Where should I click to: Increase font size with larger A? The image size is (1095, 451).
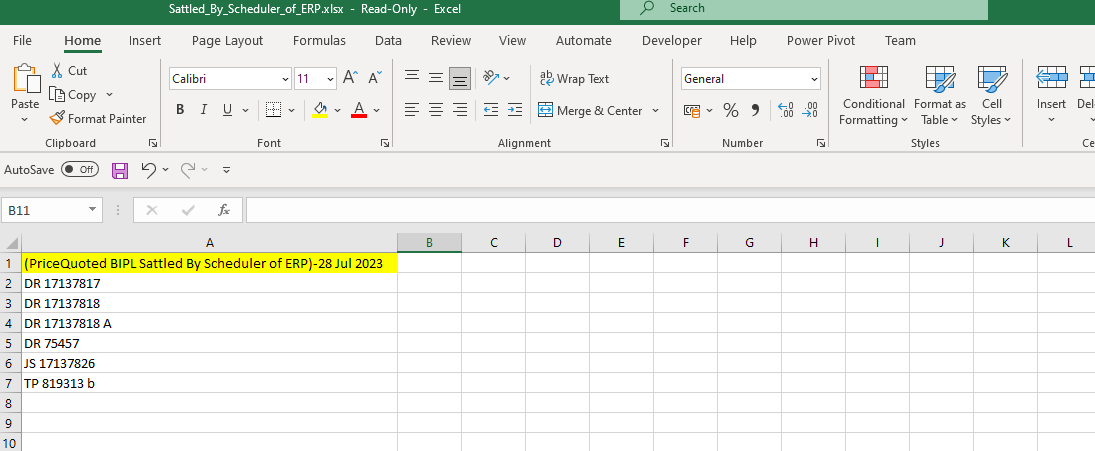(351, 78)
